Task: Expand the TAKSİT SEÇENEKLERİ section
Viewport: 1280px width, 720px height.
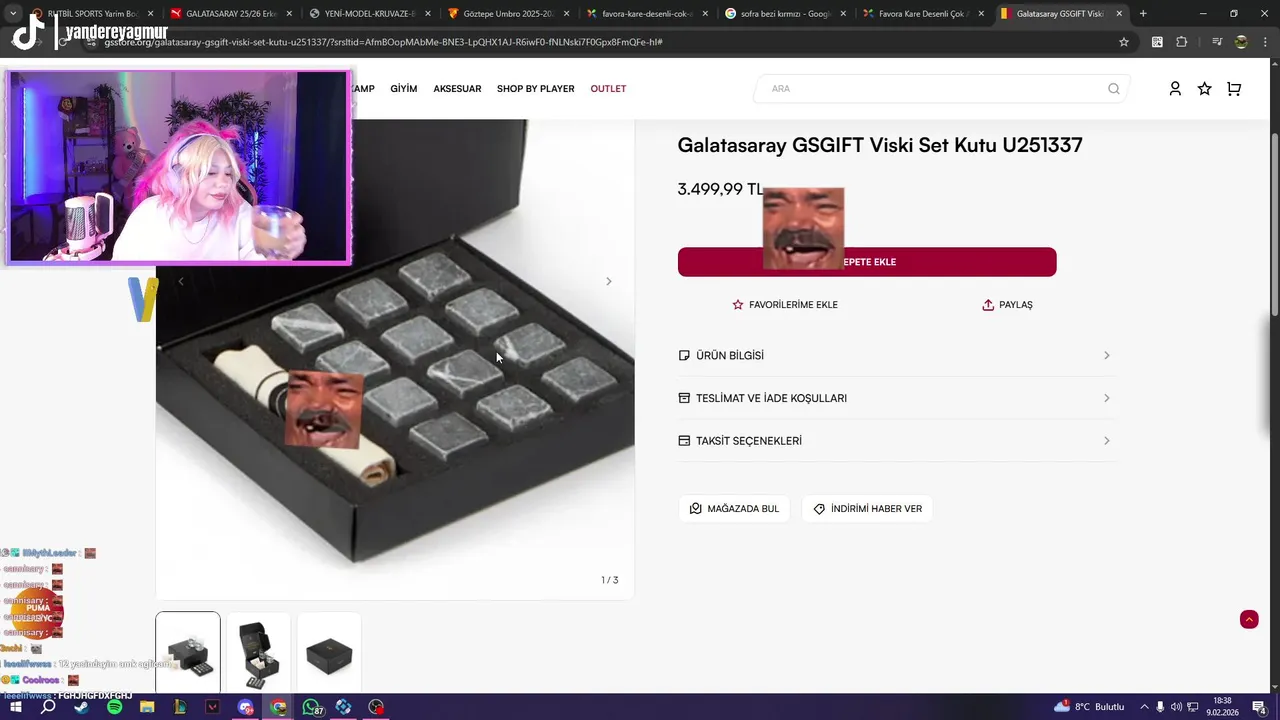Action: click(x=894, y=441)
